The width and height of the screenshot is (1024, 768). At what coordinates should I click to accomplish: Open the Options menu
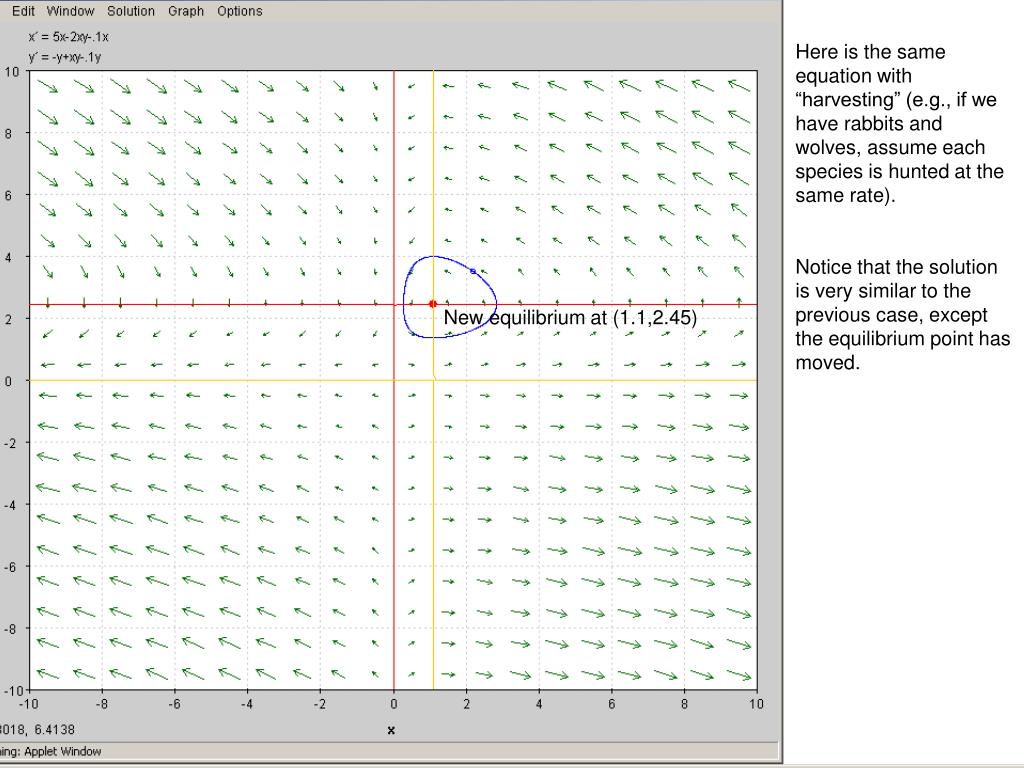click(240, 11)
